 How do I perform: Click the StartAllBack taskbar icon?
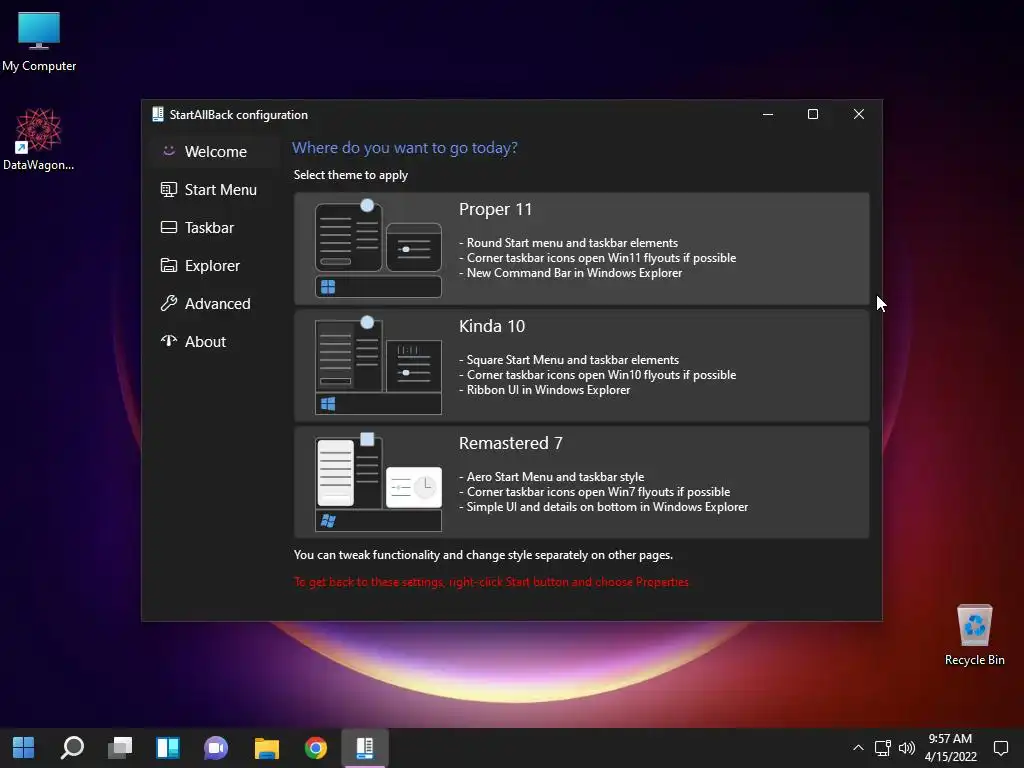364,748
